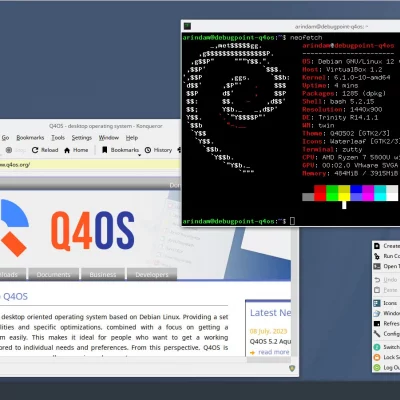The height and width of the screenshot is (400, 400).
Task: Follow the 'read more' news link
Action: click(273, 352)
